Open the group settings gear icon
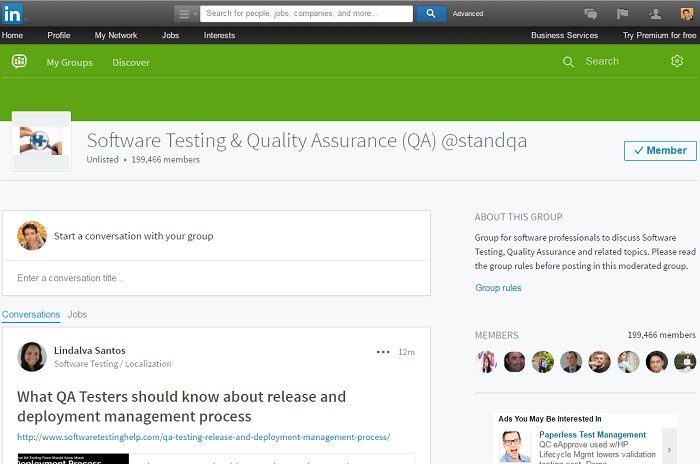Screen dimensions: 700x464 coord(677,62)
